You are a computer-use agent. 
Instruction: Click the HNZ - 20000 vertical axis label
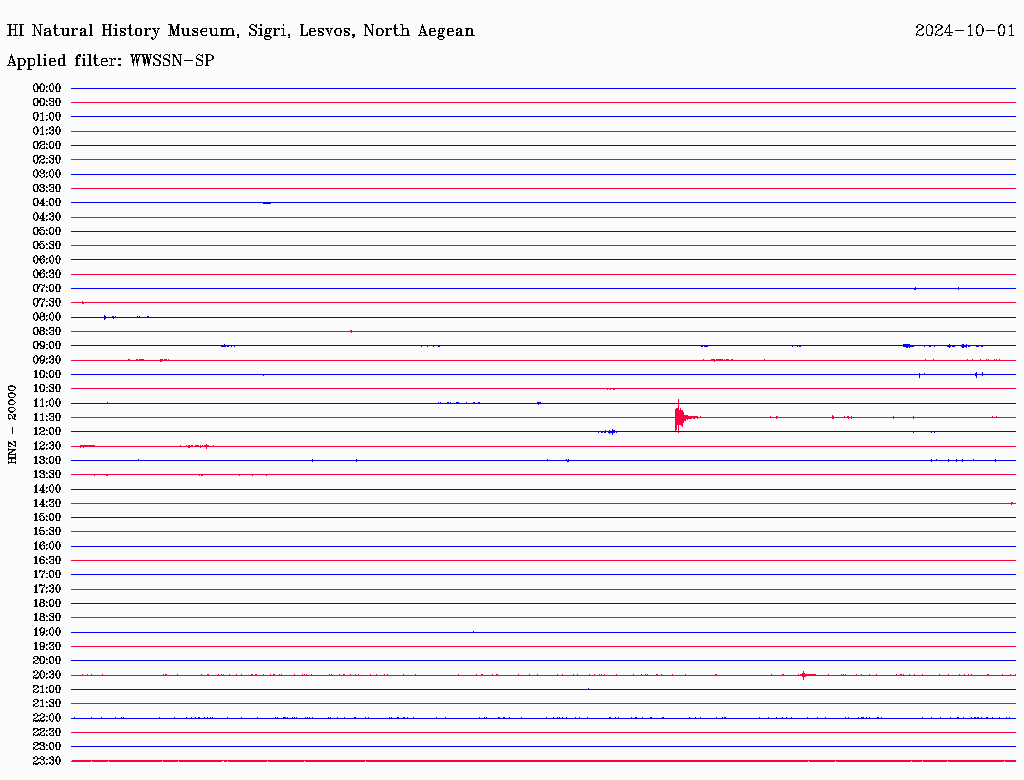(x=13, y=424)
